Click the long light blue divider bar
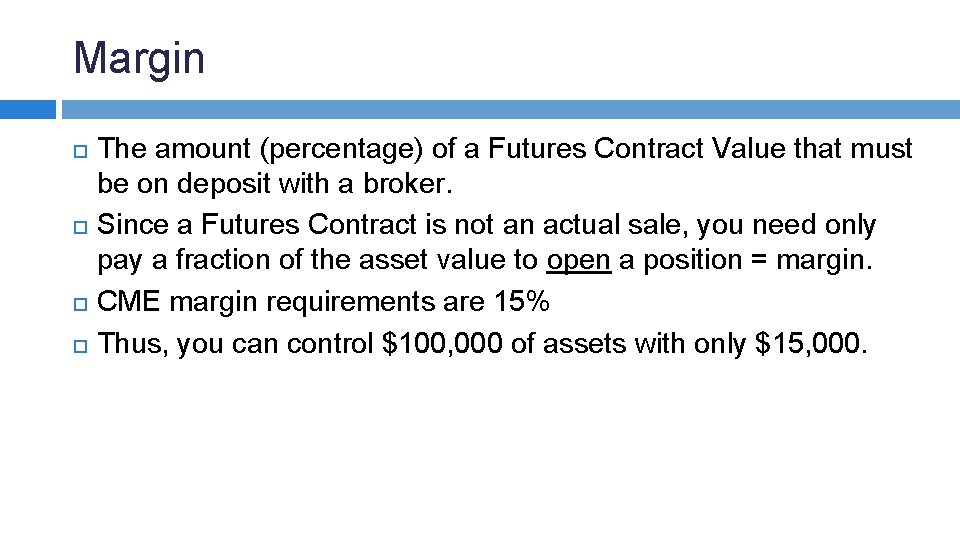 (x=511, y=110)
